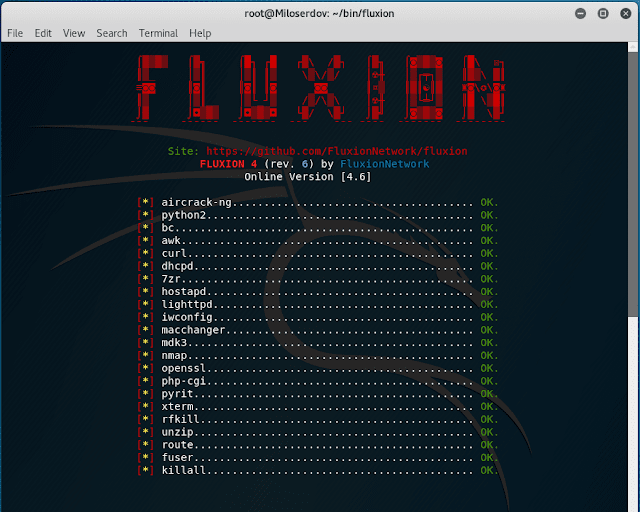Open the Edit menu
Viewport: 640px width, 512px height.
pos(43,33)
